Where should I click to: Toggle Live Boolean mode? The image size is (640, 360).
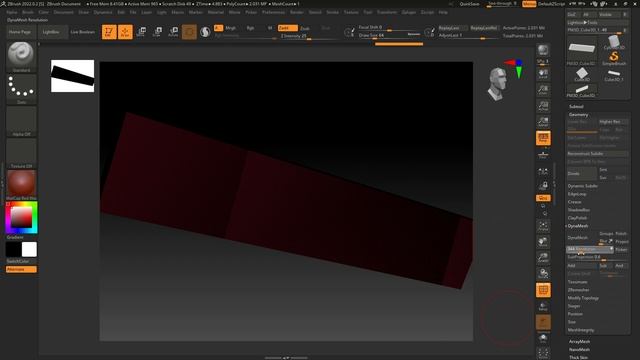pos(82,32)
